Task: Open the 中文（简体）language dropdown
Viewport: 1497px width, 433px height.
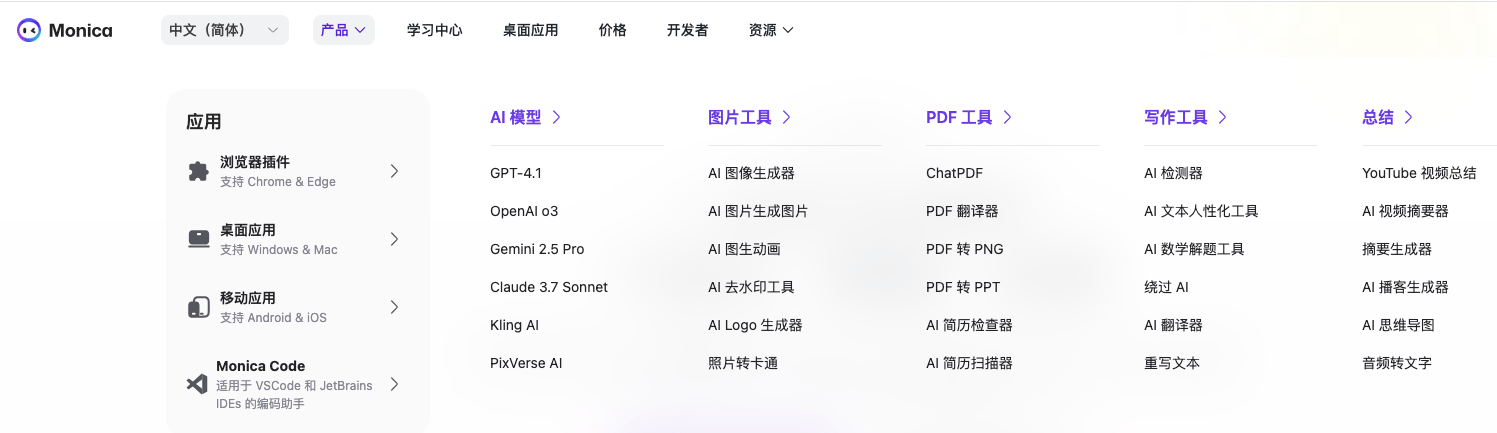Action: click(225, 30)
